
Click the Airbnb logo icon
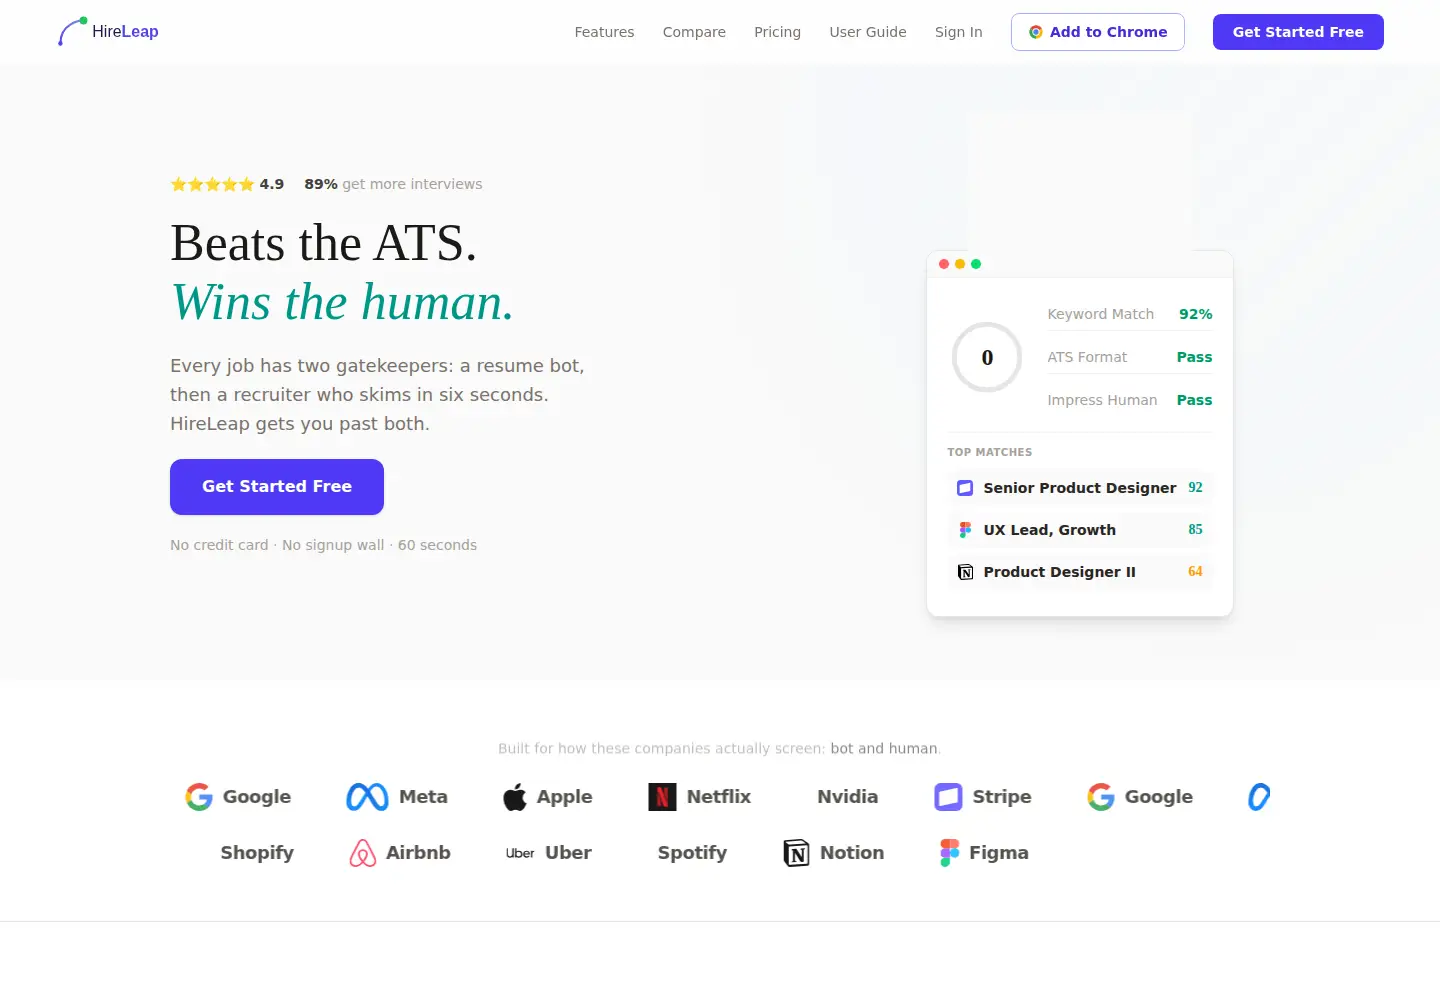pyautogui.click(x=362, y=853)
